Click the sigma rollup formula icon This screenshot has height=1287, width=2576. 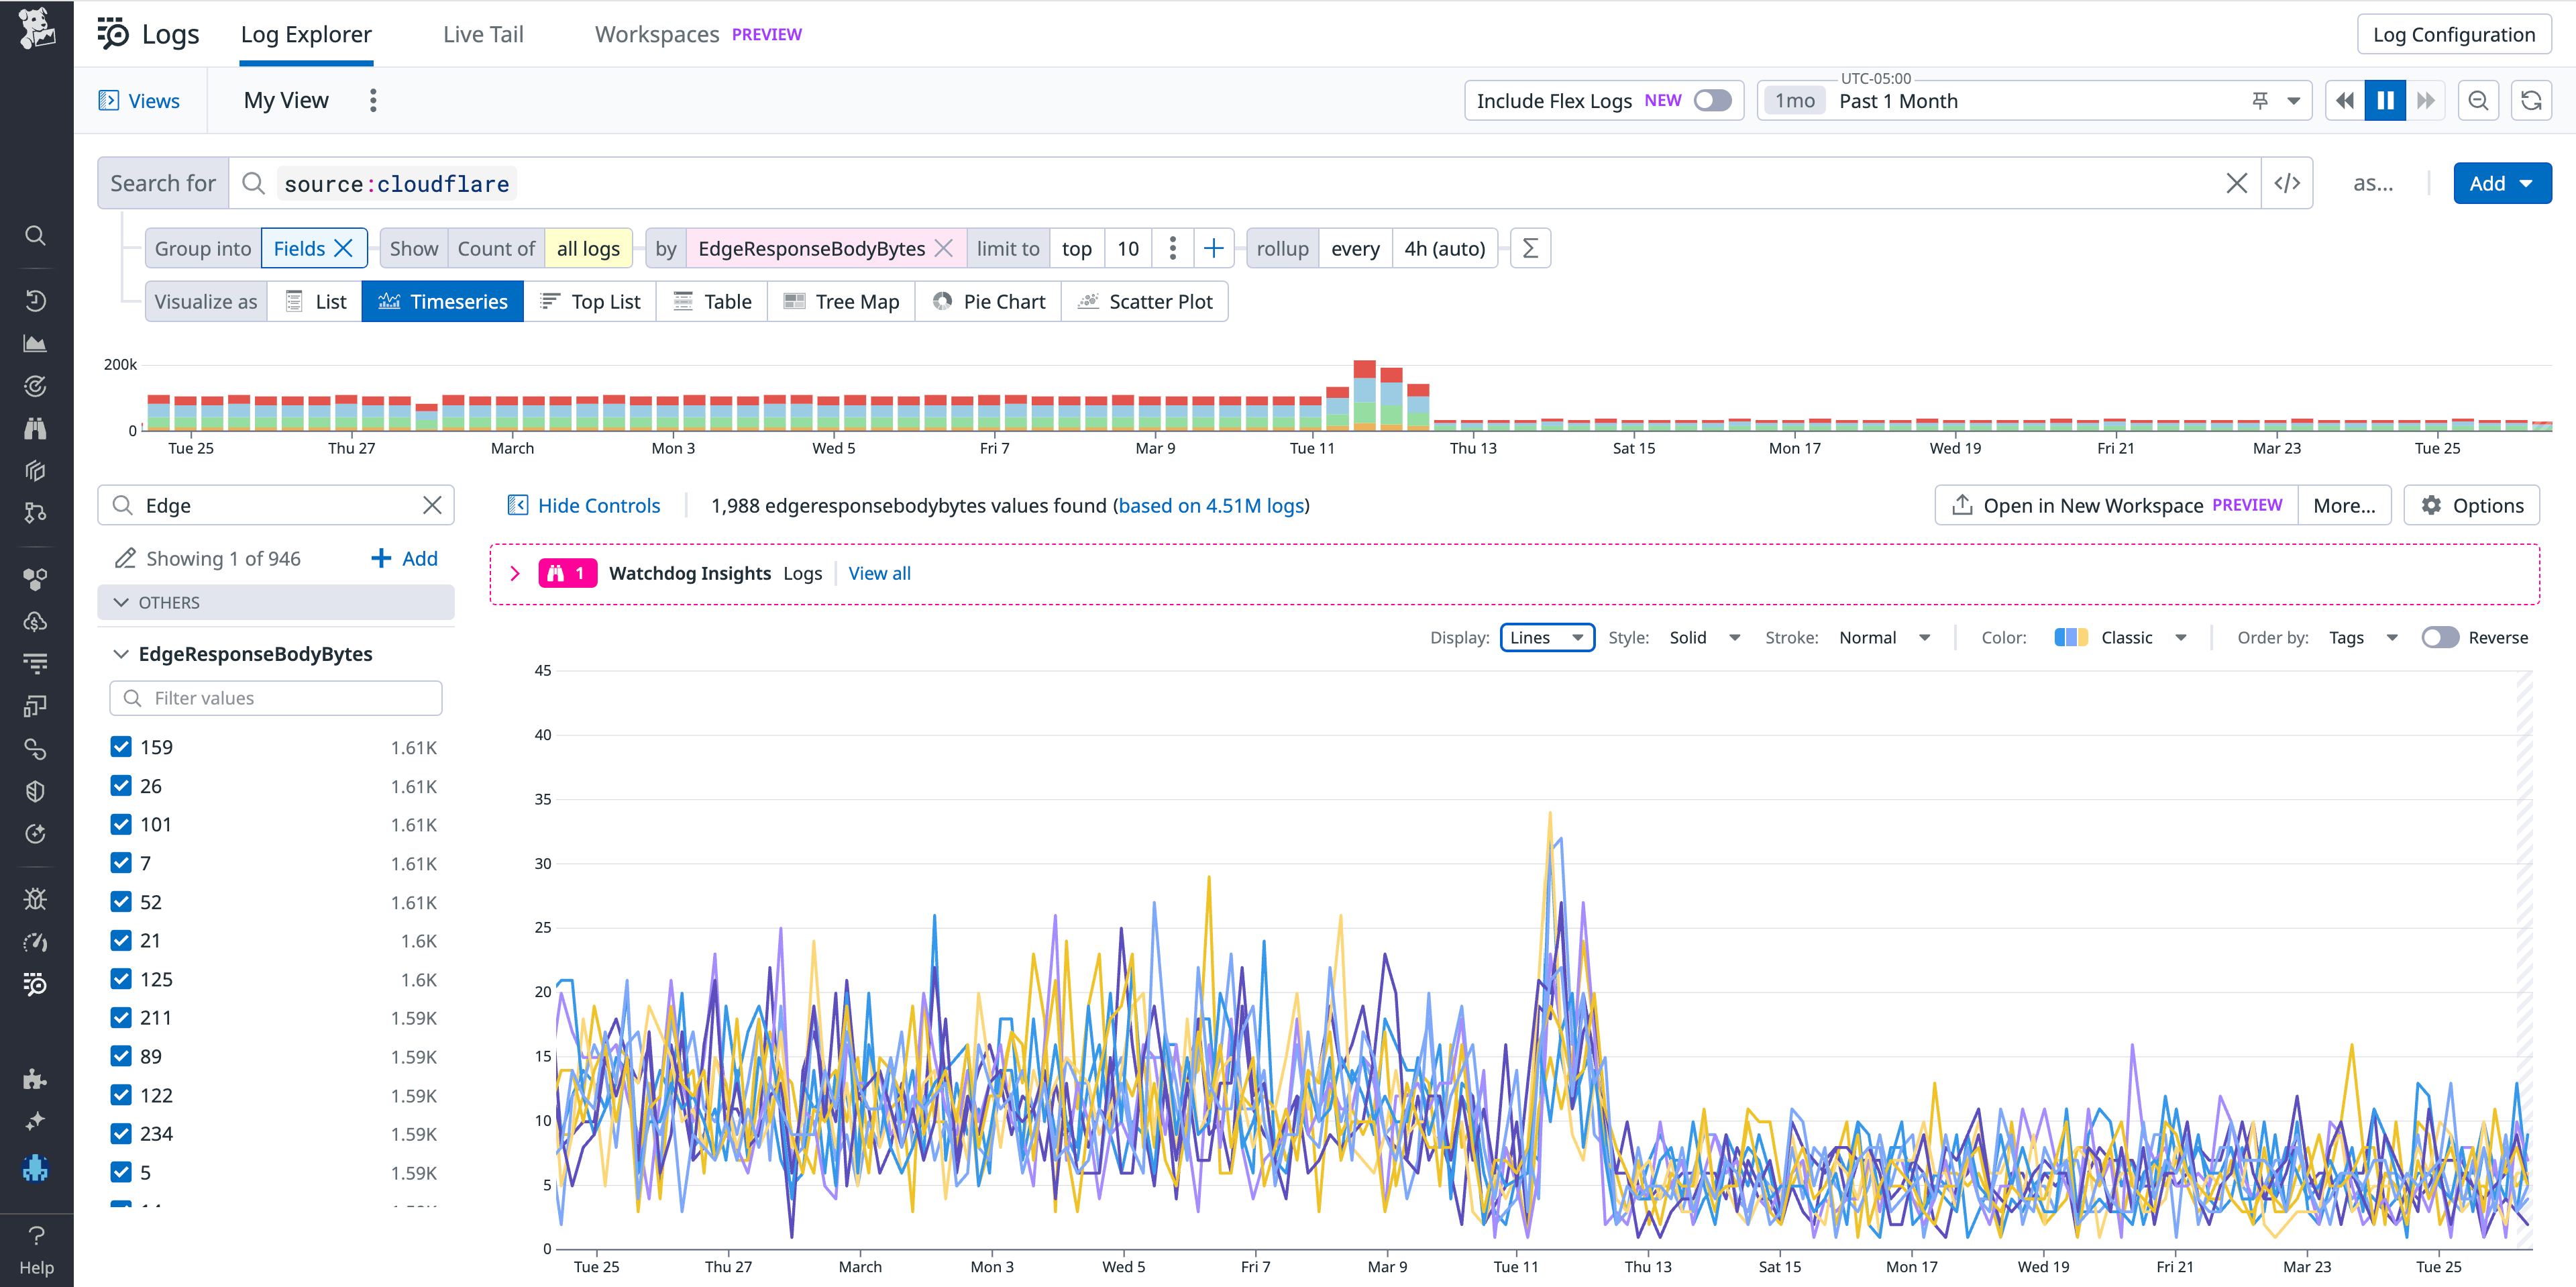(1530, 248)
